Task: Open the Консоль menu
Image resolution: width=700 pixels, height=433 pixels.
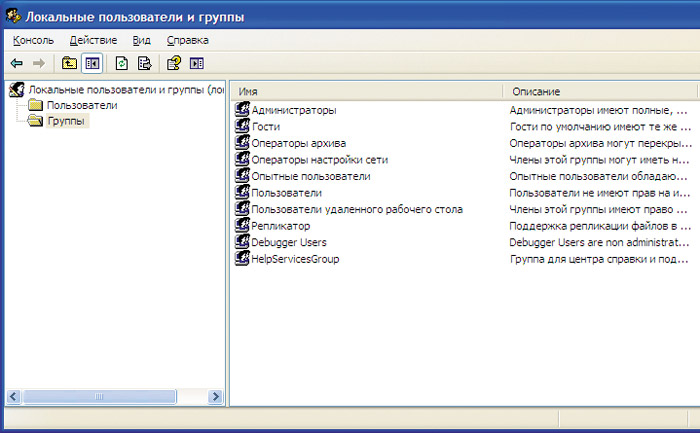Action: [x=33, y=40]
